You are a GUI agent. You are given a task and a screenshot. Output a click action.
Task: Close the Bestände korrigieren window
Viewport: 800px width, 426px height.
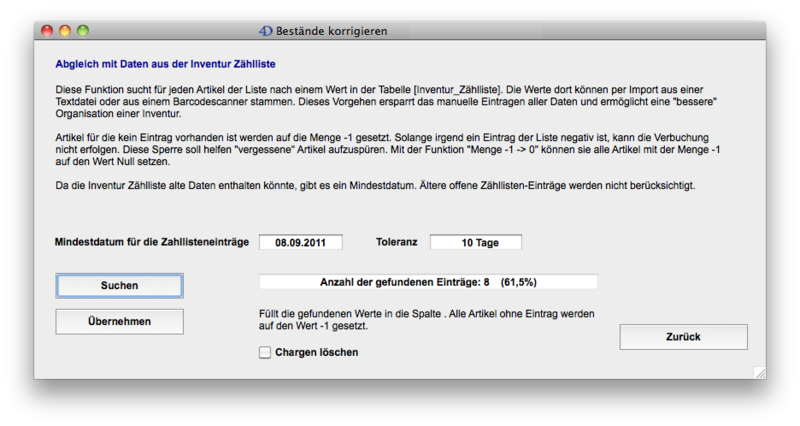(46, 31)
